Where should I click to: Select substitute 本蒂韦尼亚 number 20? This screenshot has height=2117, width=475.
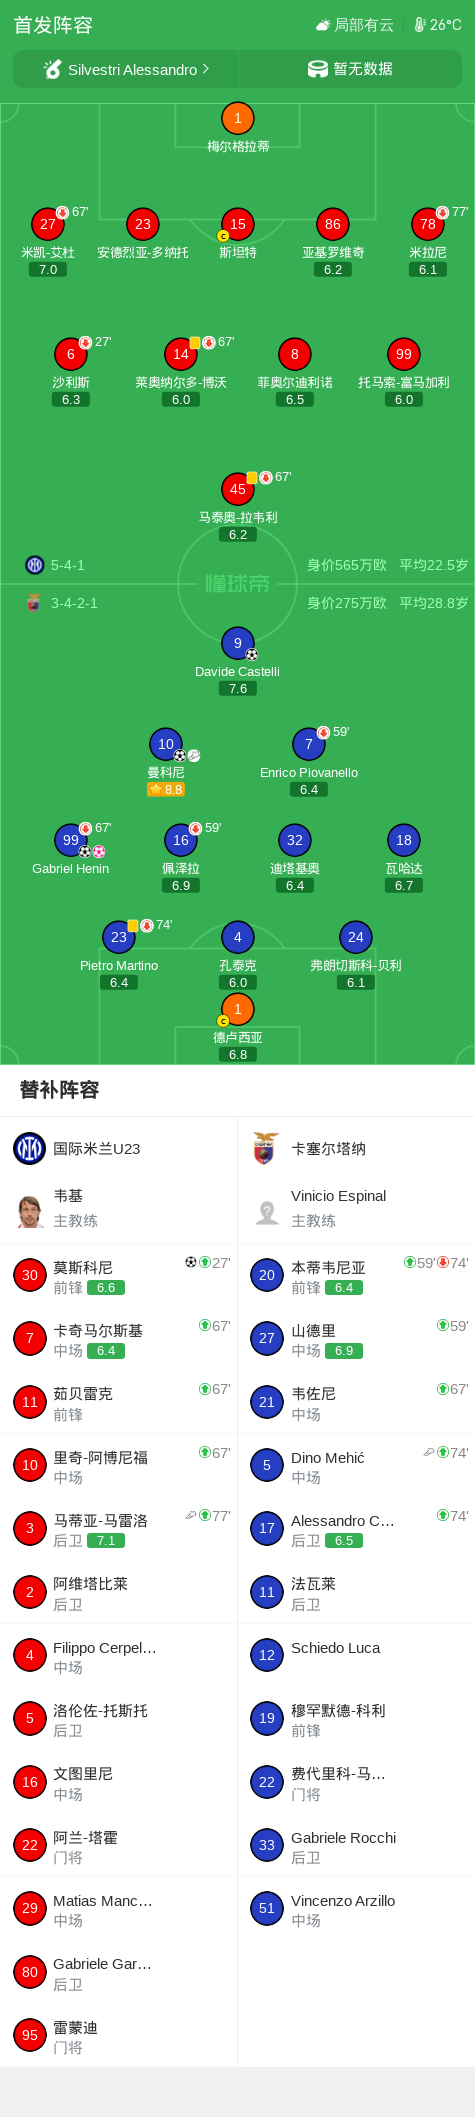[267, 1275]
